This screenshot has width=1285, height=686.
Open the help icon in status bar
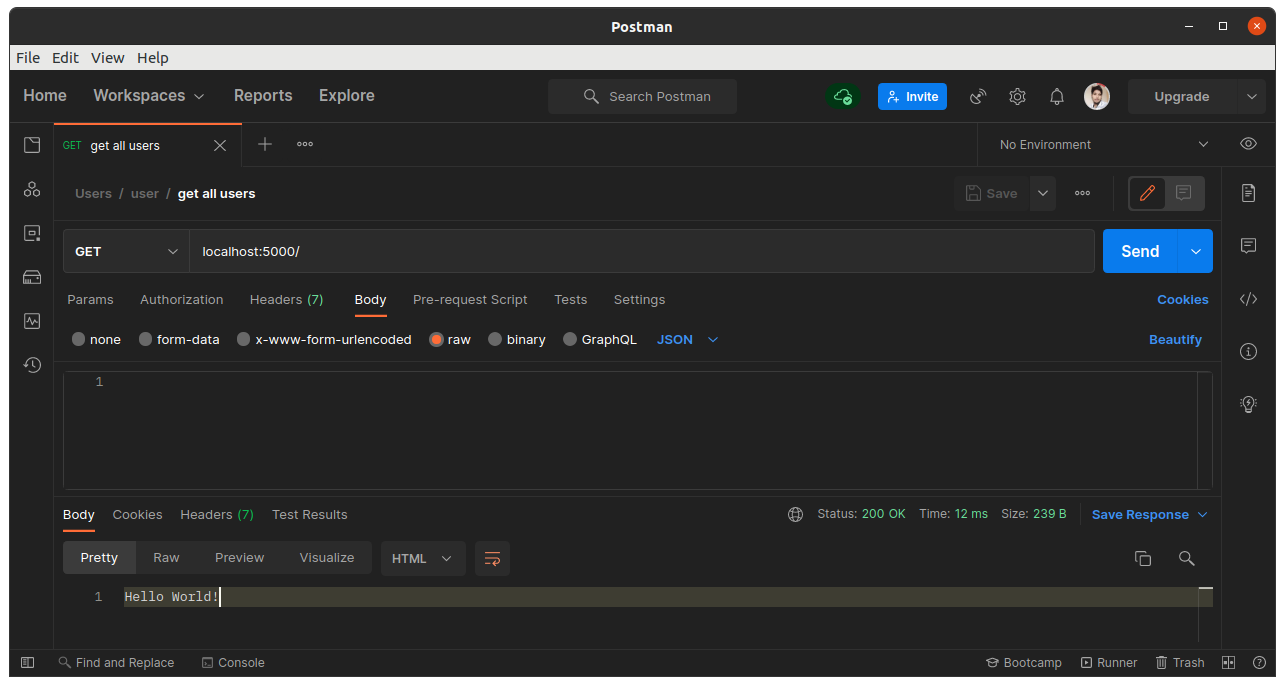1259,663
